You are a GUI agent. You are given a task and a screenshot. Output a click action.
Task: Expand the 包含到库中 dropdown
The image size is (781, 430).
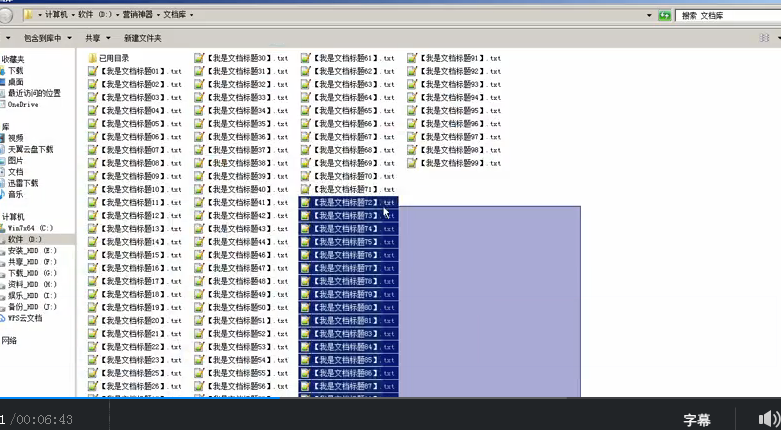(x=48, y=38)
